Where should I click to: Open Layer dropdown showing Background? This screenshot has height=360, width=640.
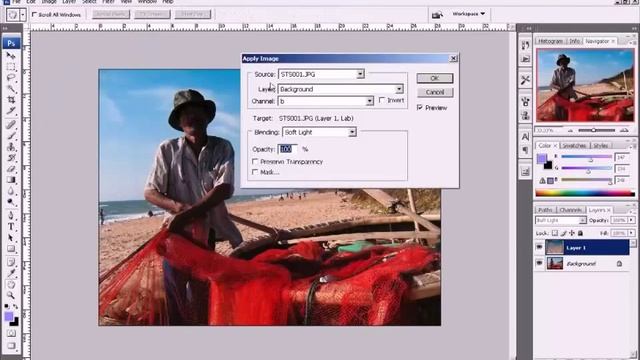pyautogui.click(x=341, y=89)
